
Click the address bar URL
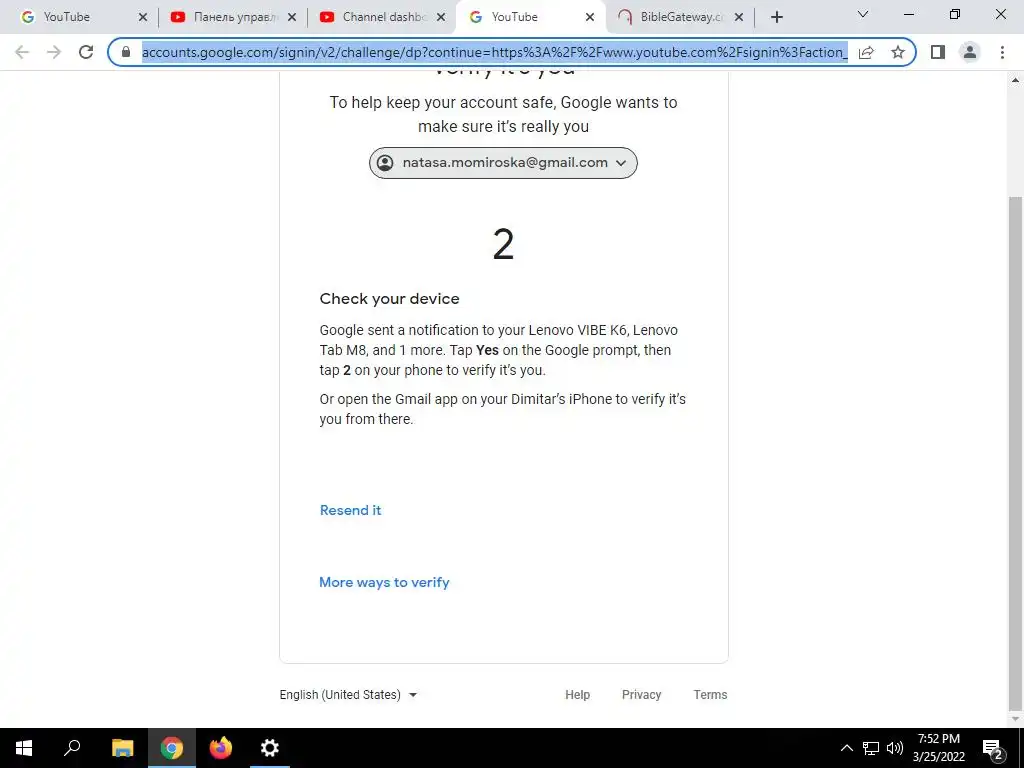pyautogui.click(x=494, y=52)
